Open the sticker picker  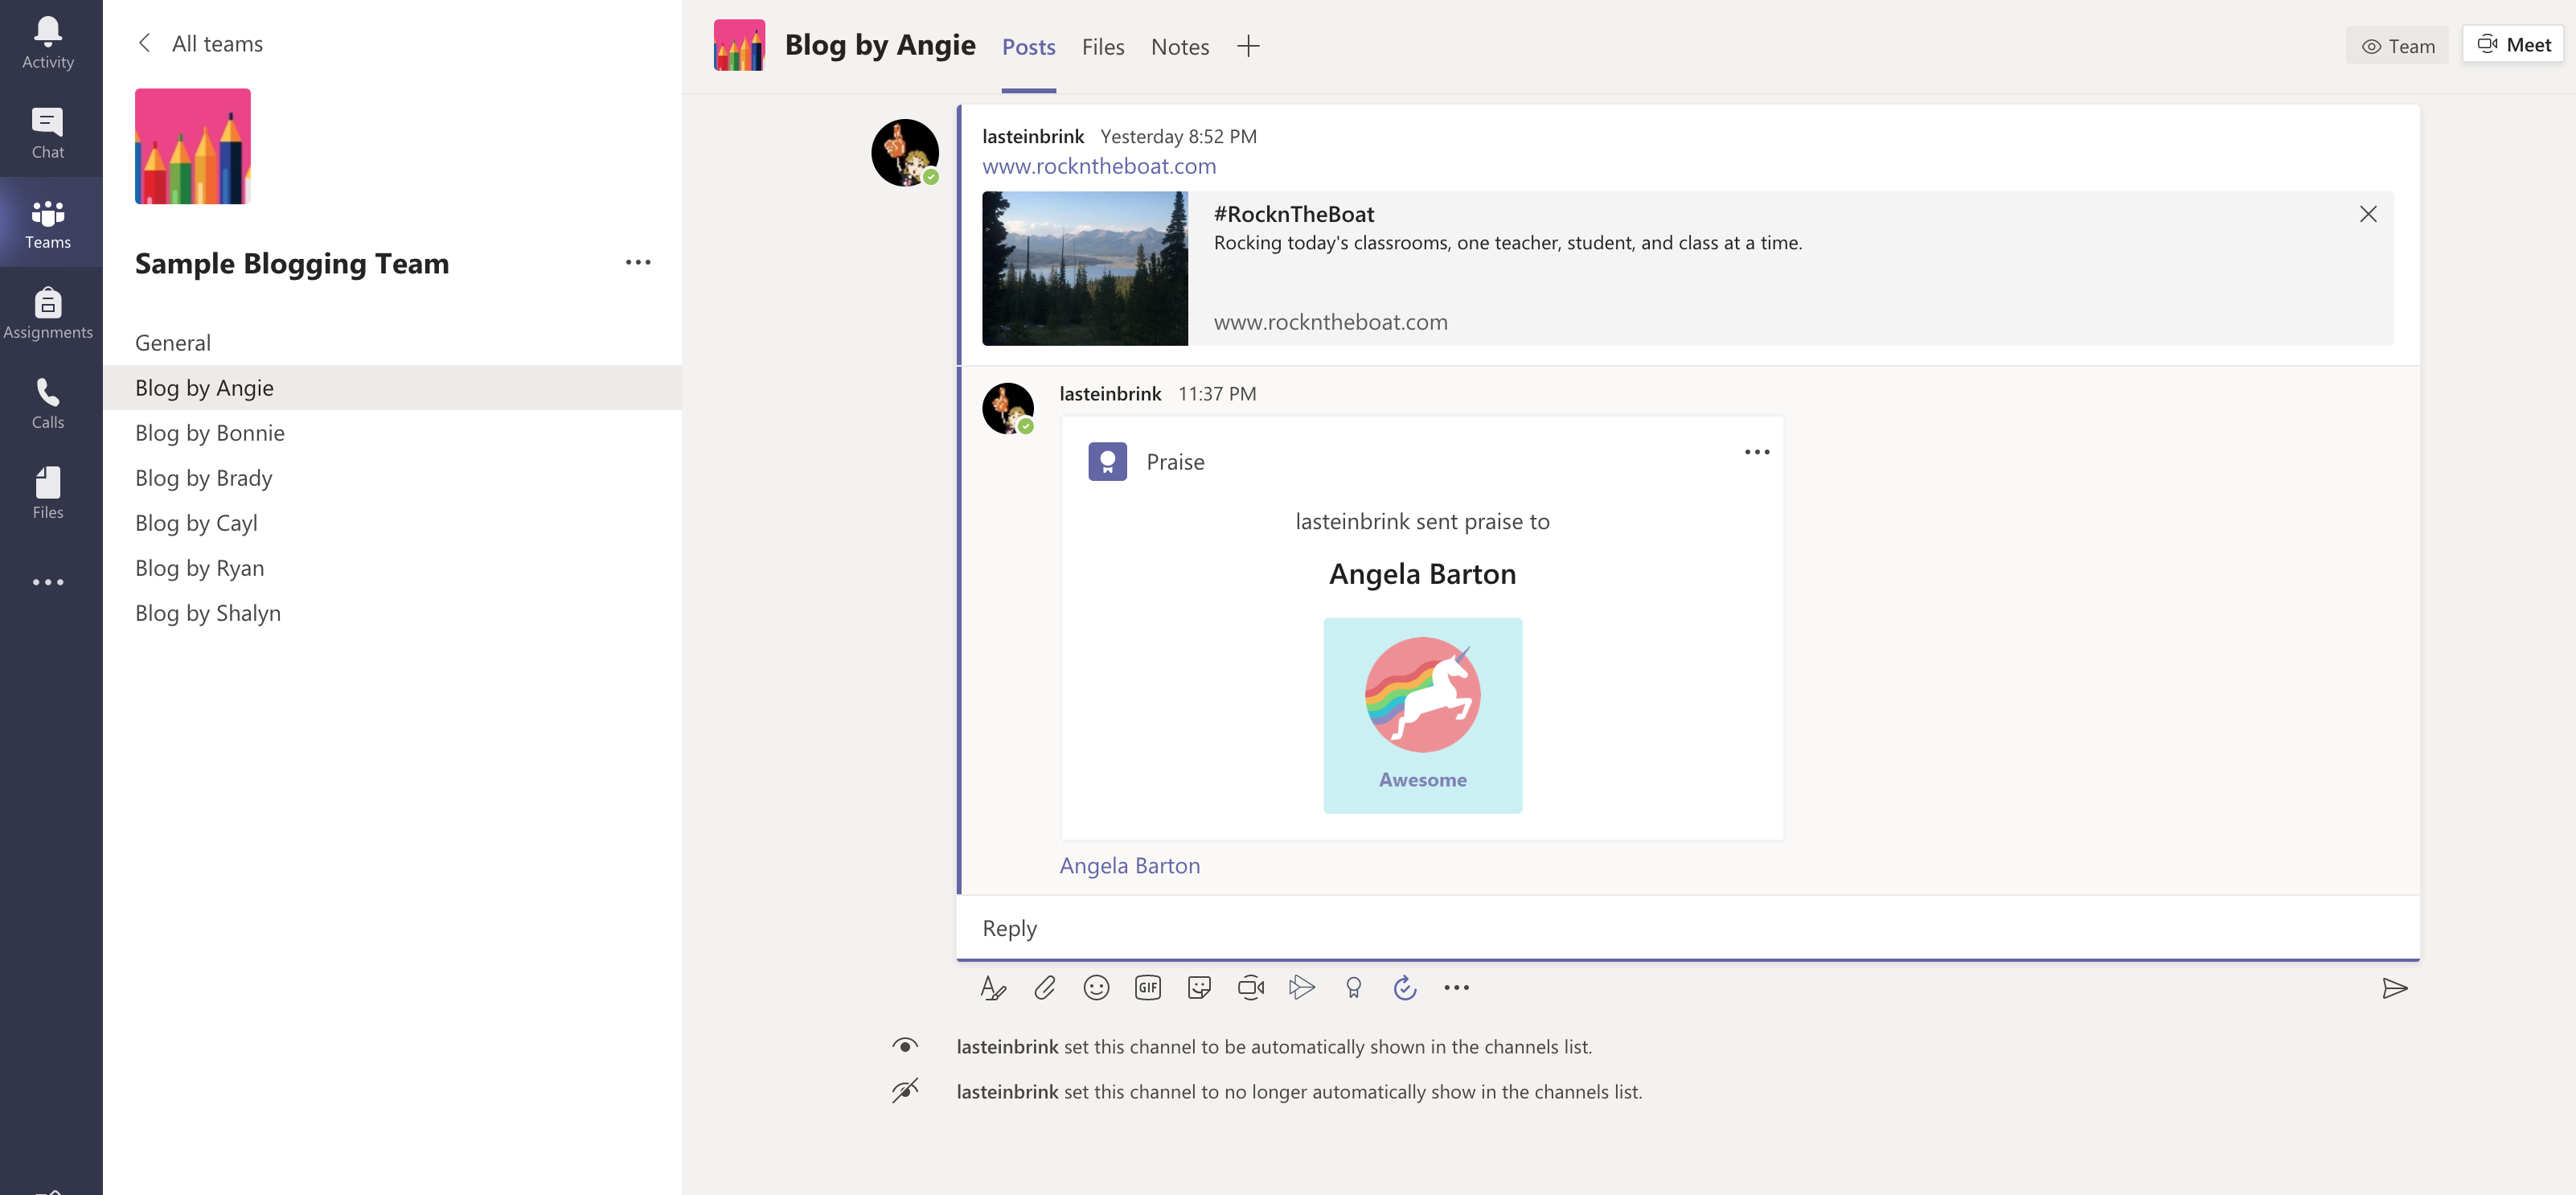(1199, 987)
